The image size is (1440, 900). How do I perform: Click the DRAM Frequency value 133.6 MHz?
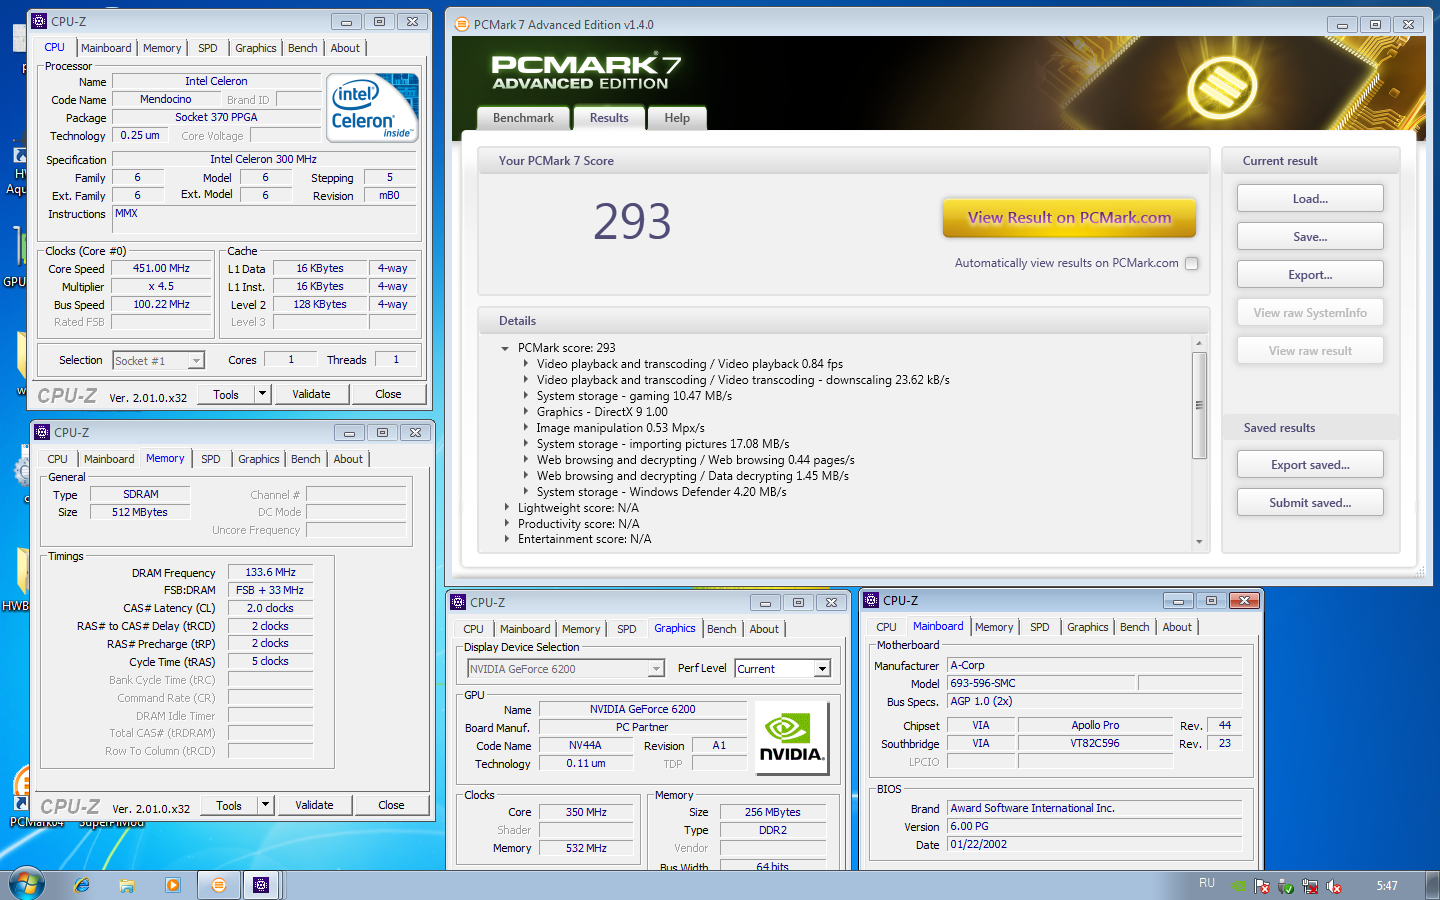(270, 572)
